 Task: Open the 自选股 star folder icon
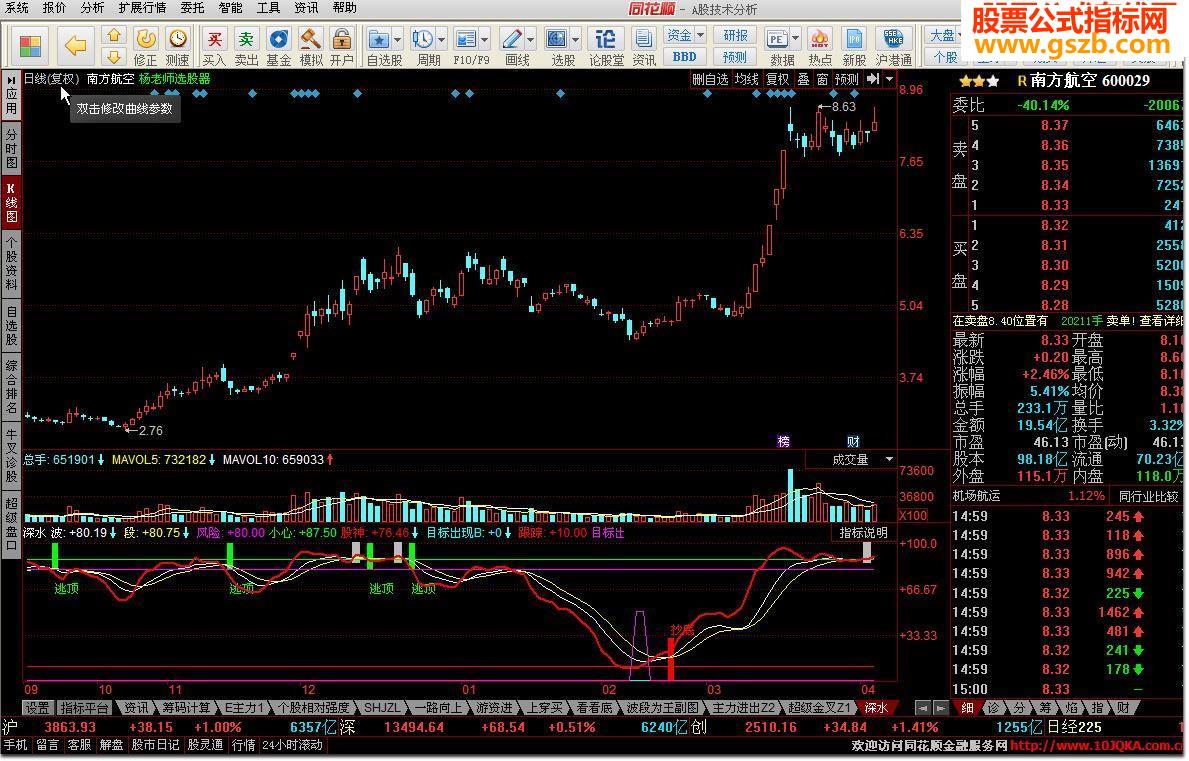point(378,39)
